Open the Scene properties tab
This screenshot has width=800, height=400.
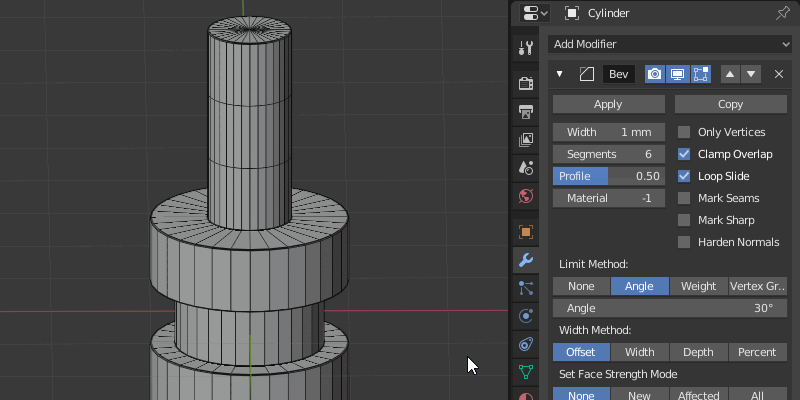click(526, 167)
